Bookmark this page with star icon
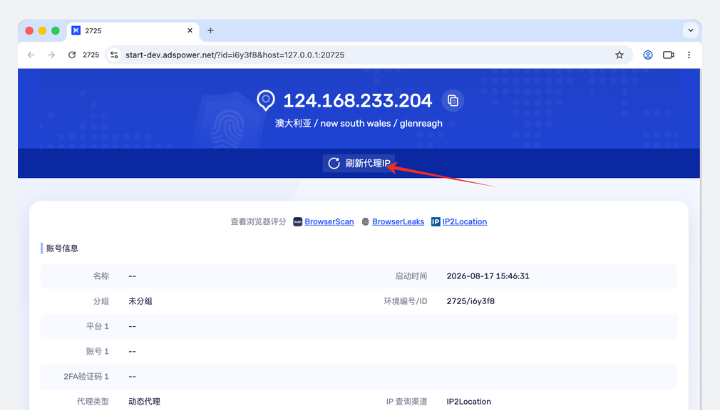Image resolution: width=720 pixels, height=410 pixels. pos(619,55)
